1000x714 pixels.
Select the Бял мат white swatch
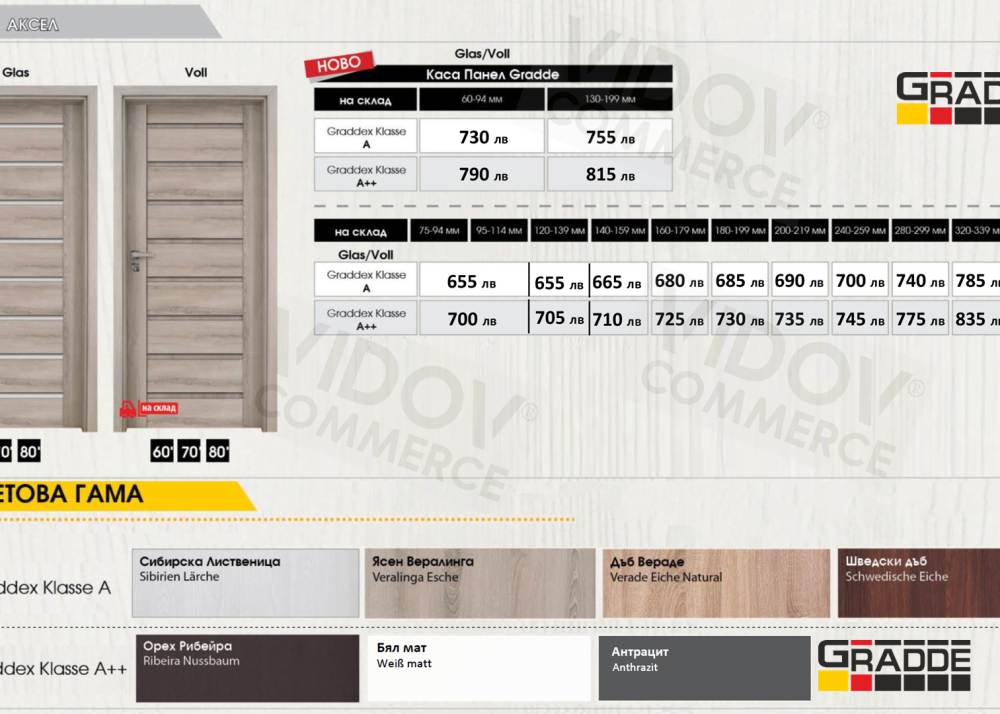tap(480, 668)
